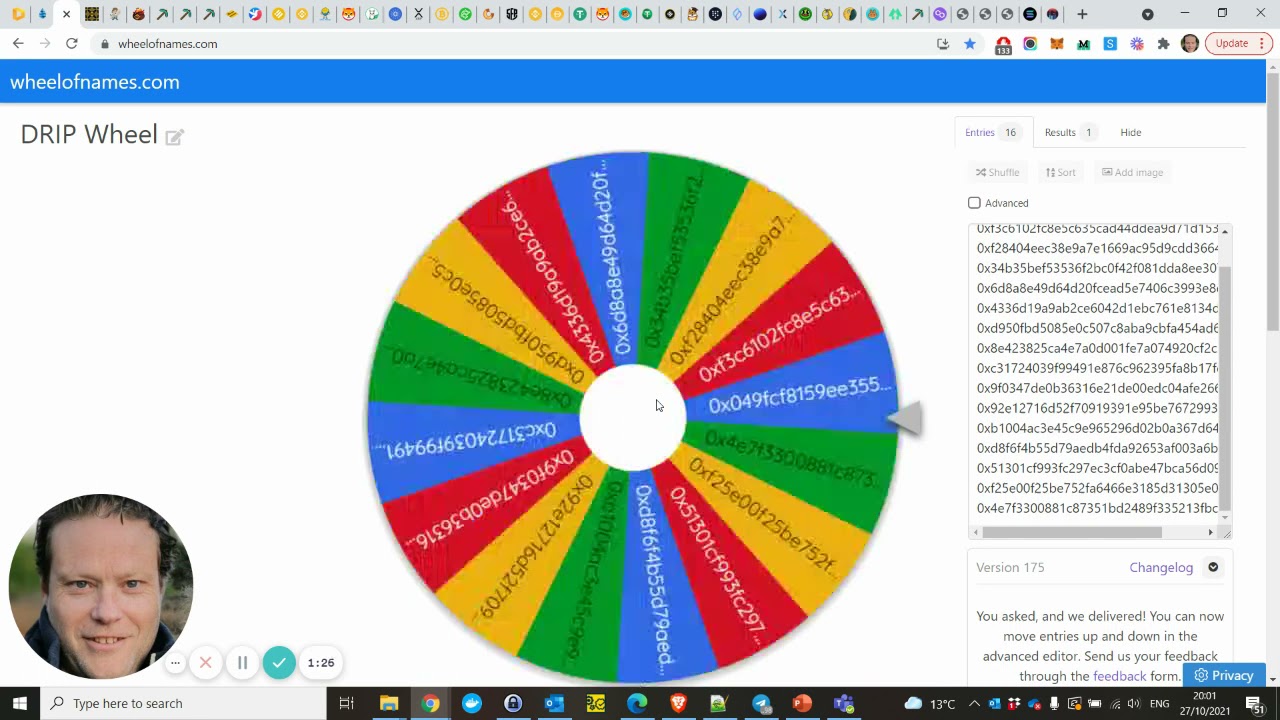The image size is (1280, 720).
Task: Click entry starting 0xd950fbd5085e0c50
Action: [x=1097, y=328]
